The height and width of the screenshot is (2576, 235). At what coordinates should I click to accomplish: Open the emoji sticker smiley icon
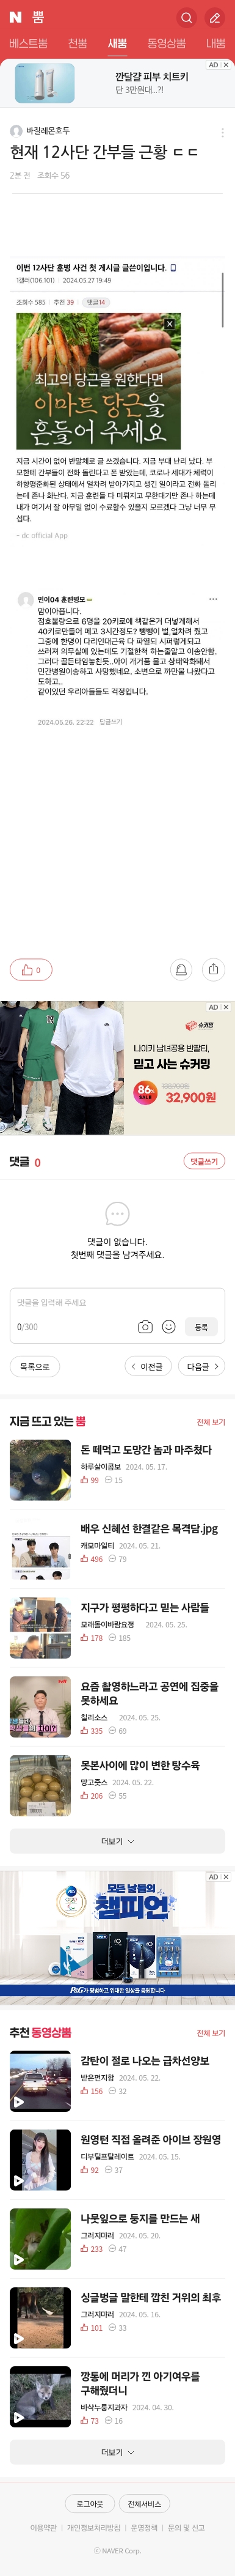point(168,1327)
